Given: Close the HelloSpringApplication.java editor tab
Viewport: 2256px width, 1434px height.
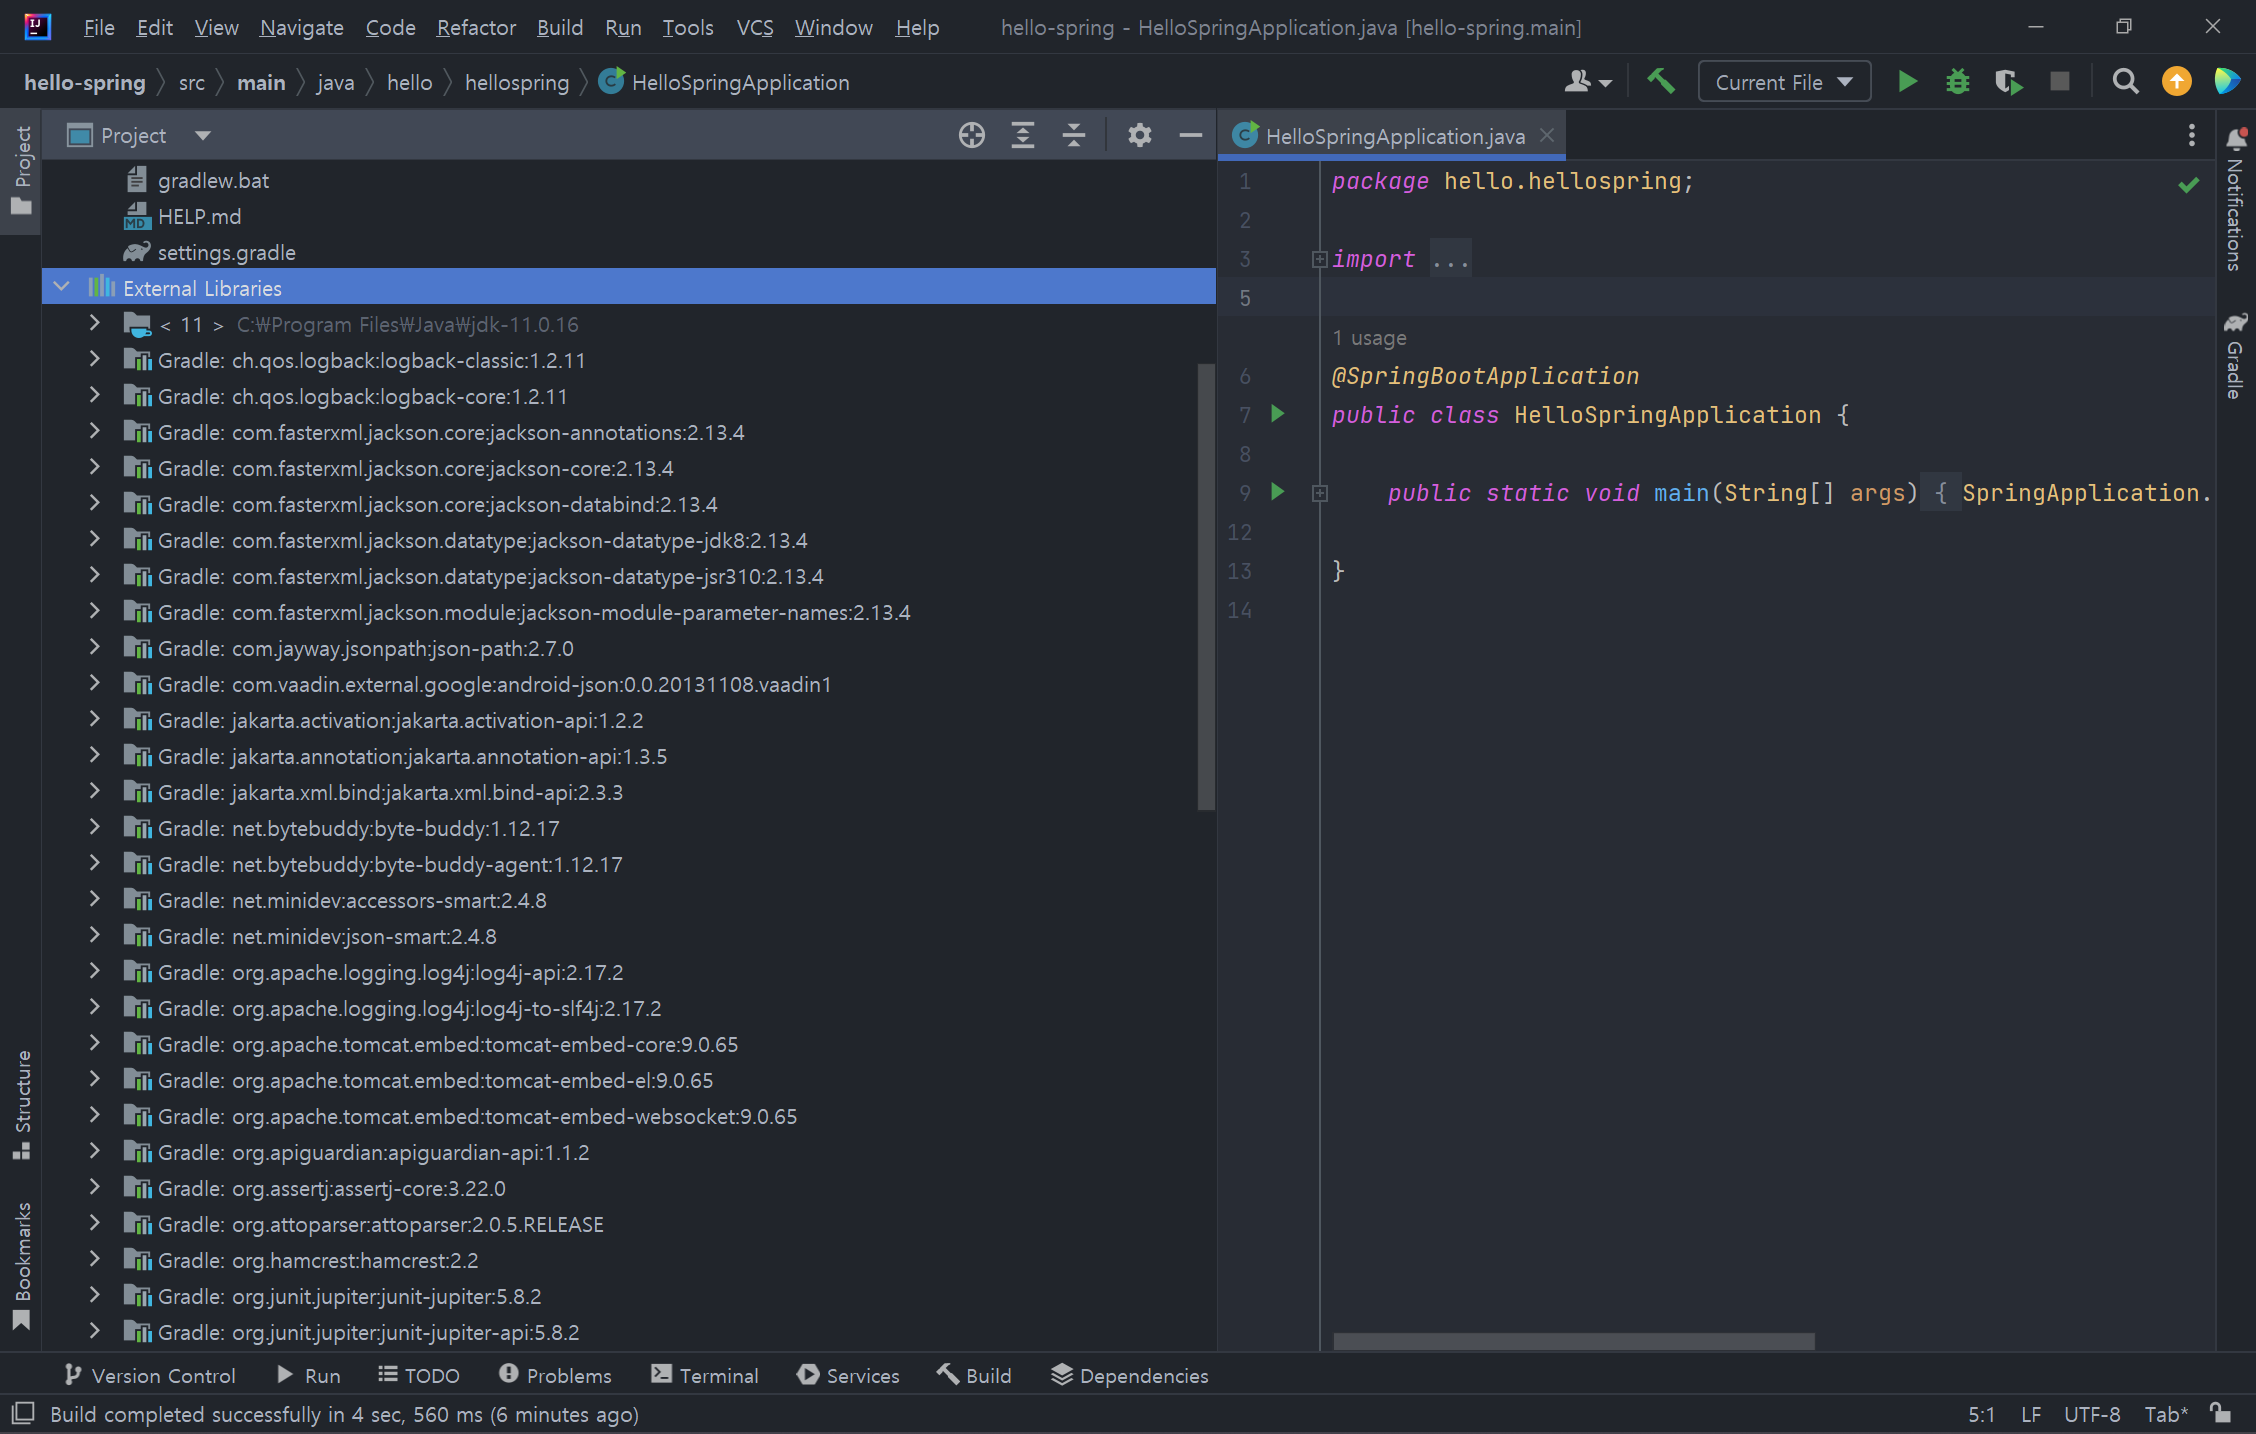Looking at the screenshot, I should click(1547, 135).
